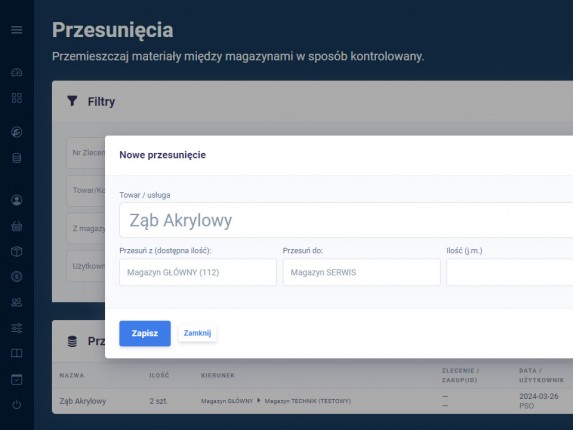Select the box package sidebar icon
The width and height of the screenshot is (573, 430).
pyautogui.click(x=16, y=251)
